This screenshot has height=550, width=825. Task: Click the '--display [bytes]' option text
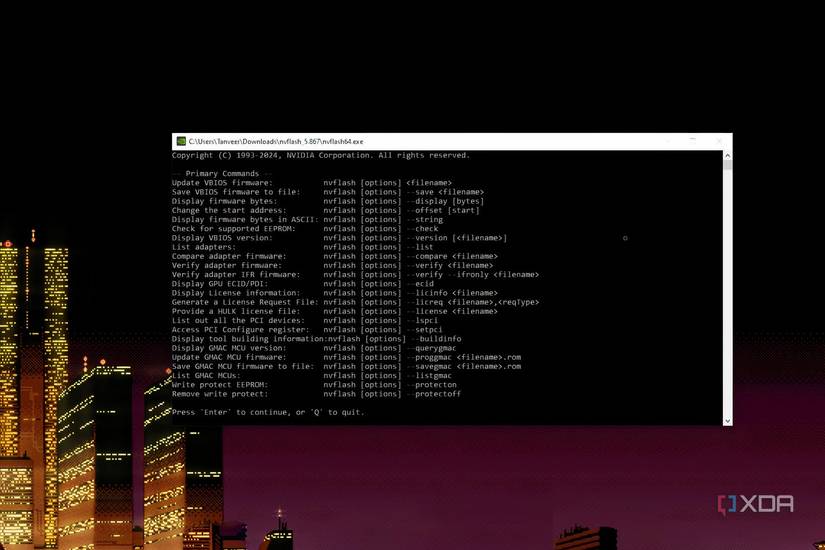[445, 201]
